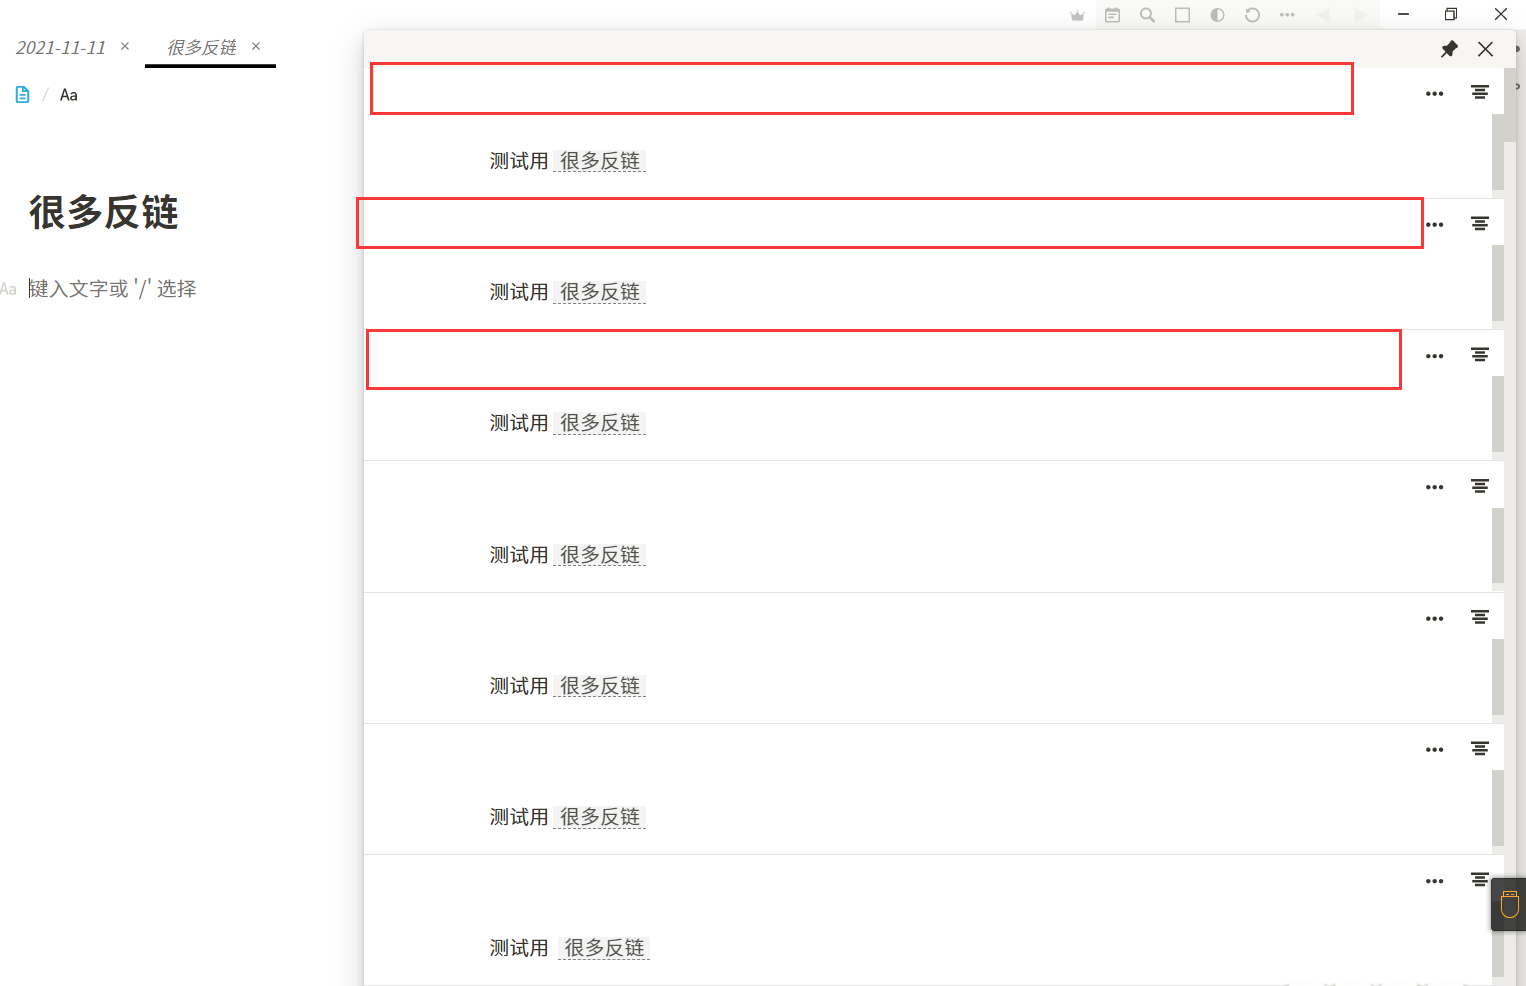Open the top toolbar three-dots menu
The width and height of the screenshot is (1526, 986).
click(x=1287, y=15)
